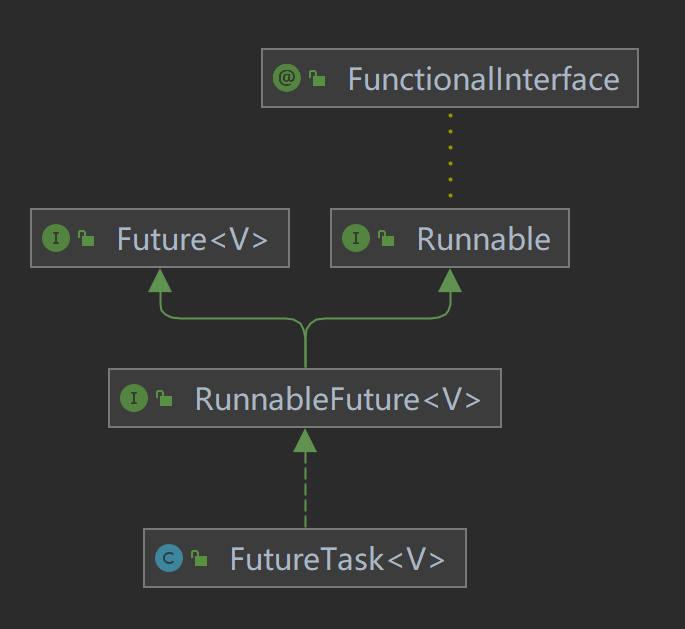
Task: Click the arrowhead pointing into Runnable
Action: pos(450,280)
